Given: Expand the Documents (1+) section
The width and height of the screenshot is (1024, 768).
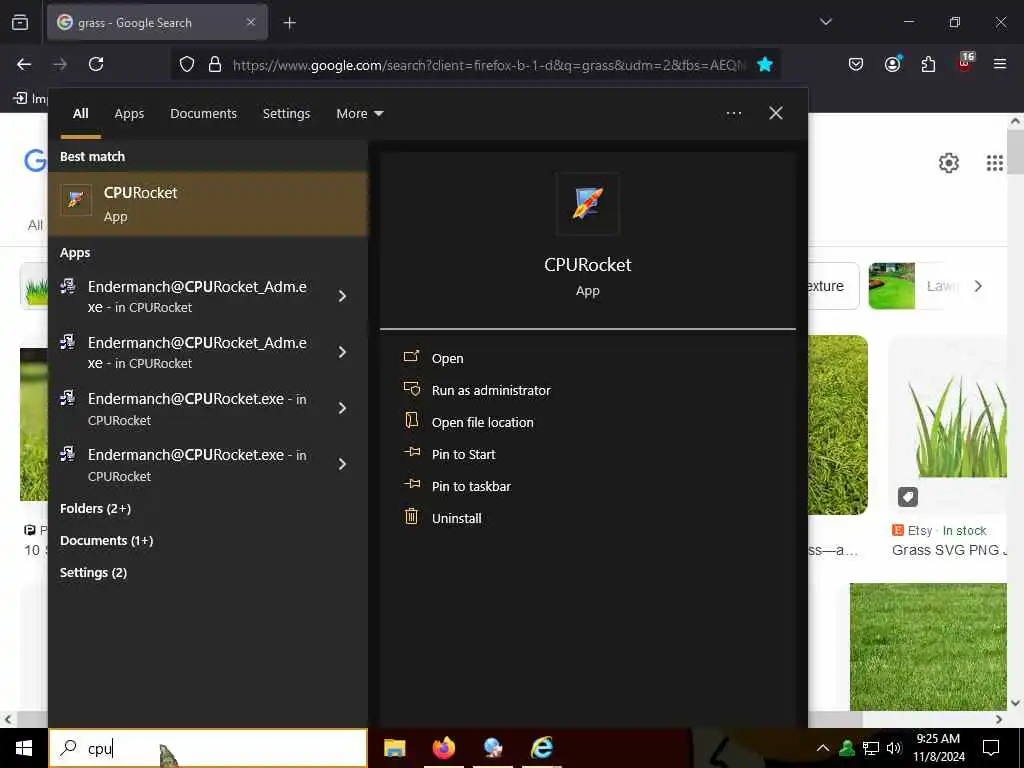Looking at the screenshot, I should click(x=106, y=541).
